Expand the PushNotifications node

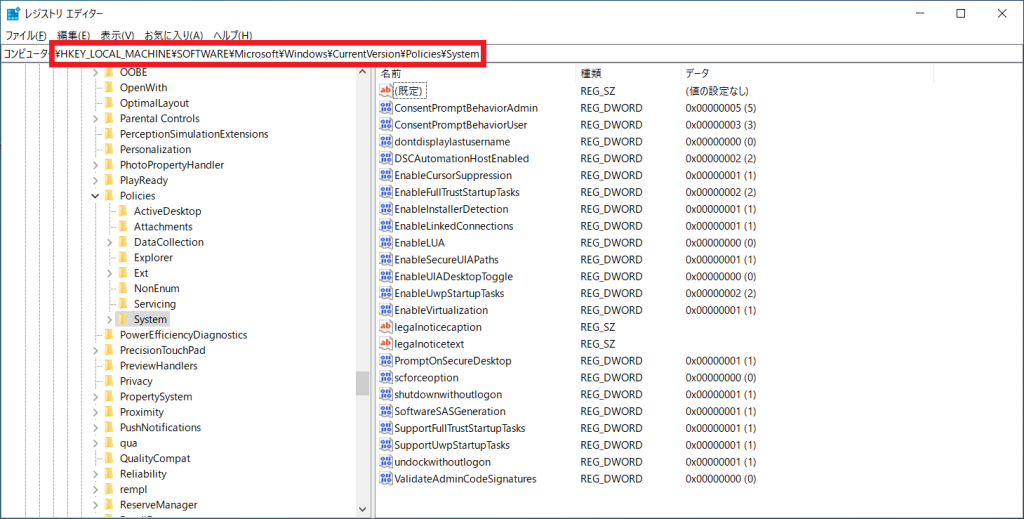pyautogui.click(x=95, y=428)
